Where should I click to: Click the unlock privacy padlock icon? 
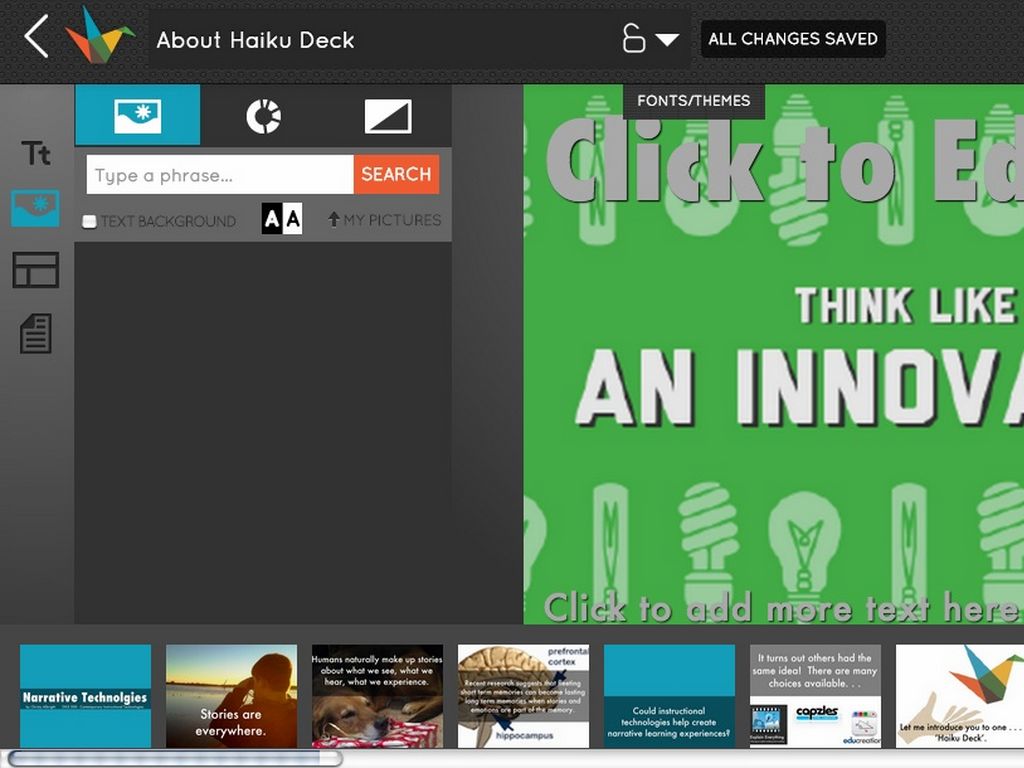(633, 39)
